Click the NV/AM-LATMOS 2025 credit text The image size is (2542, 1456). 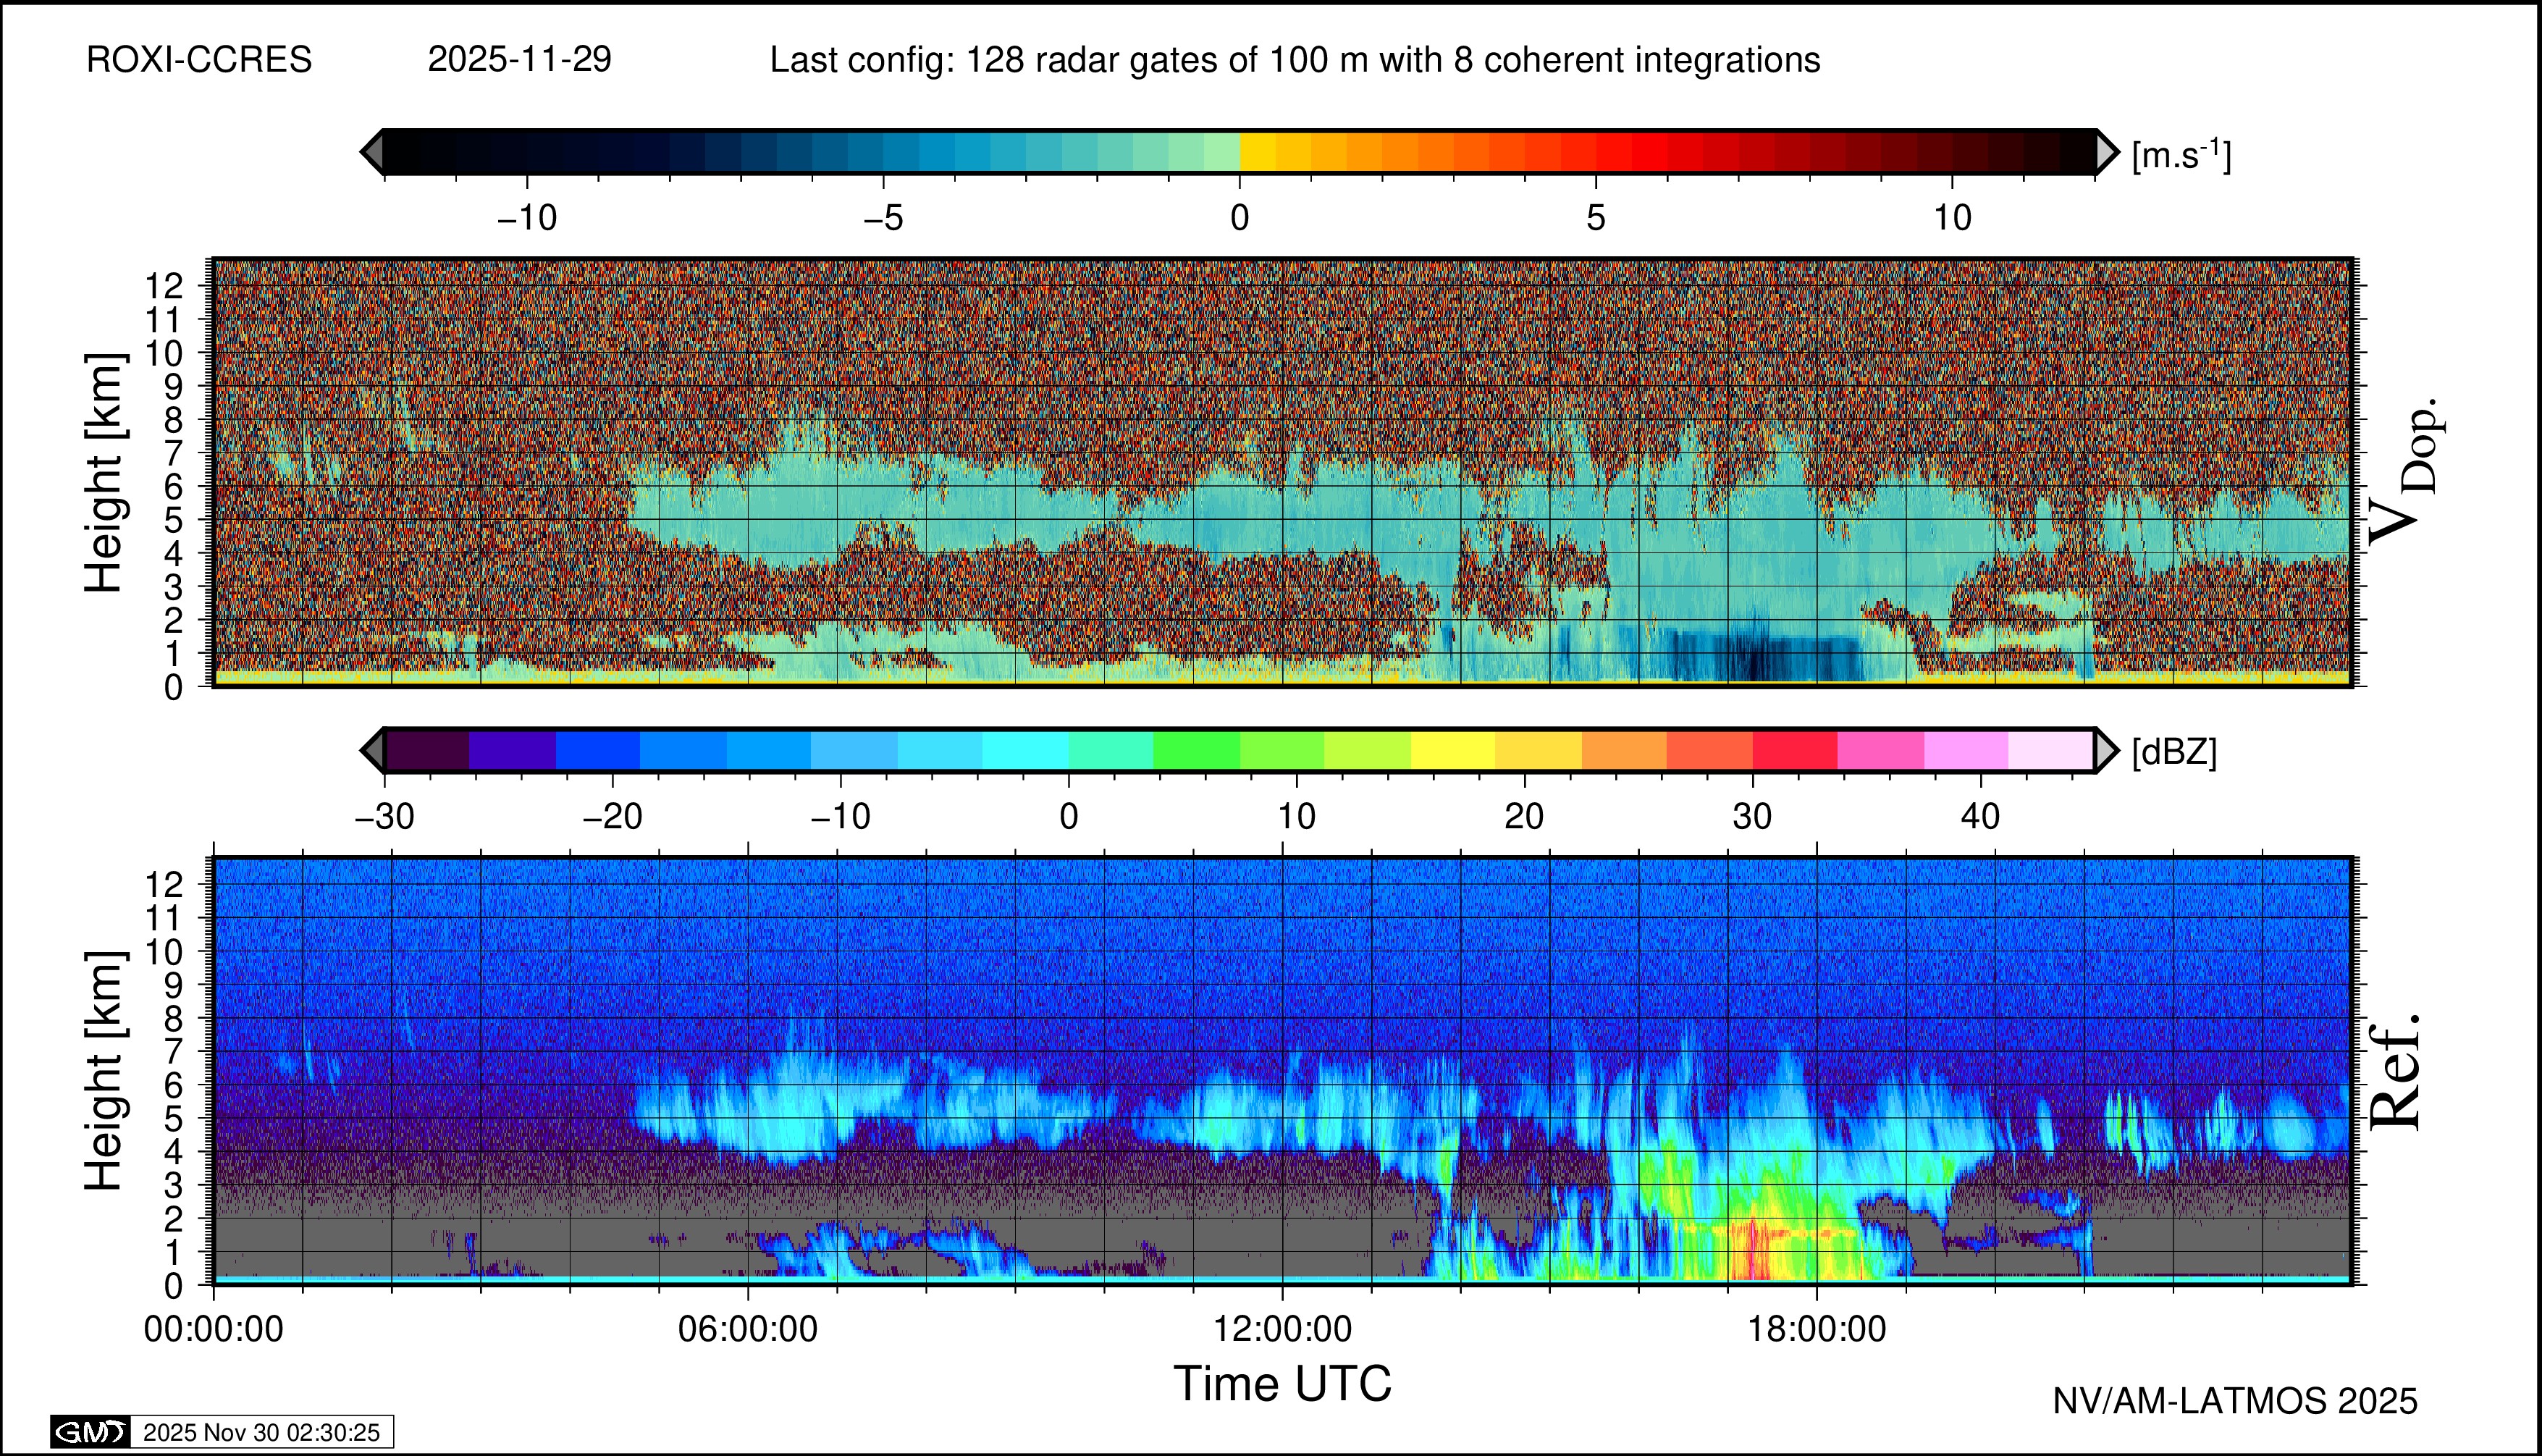[2234, 1401]
